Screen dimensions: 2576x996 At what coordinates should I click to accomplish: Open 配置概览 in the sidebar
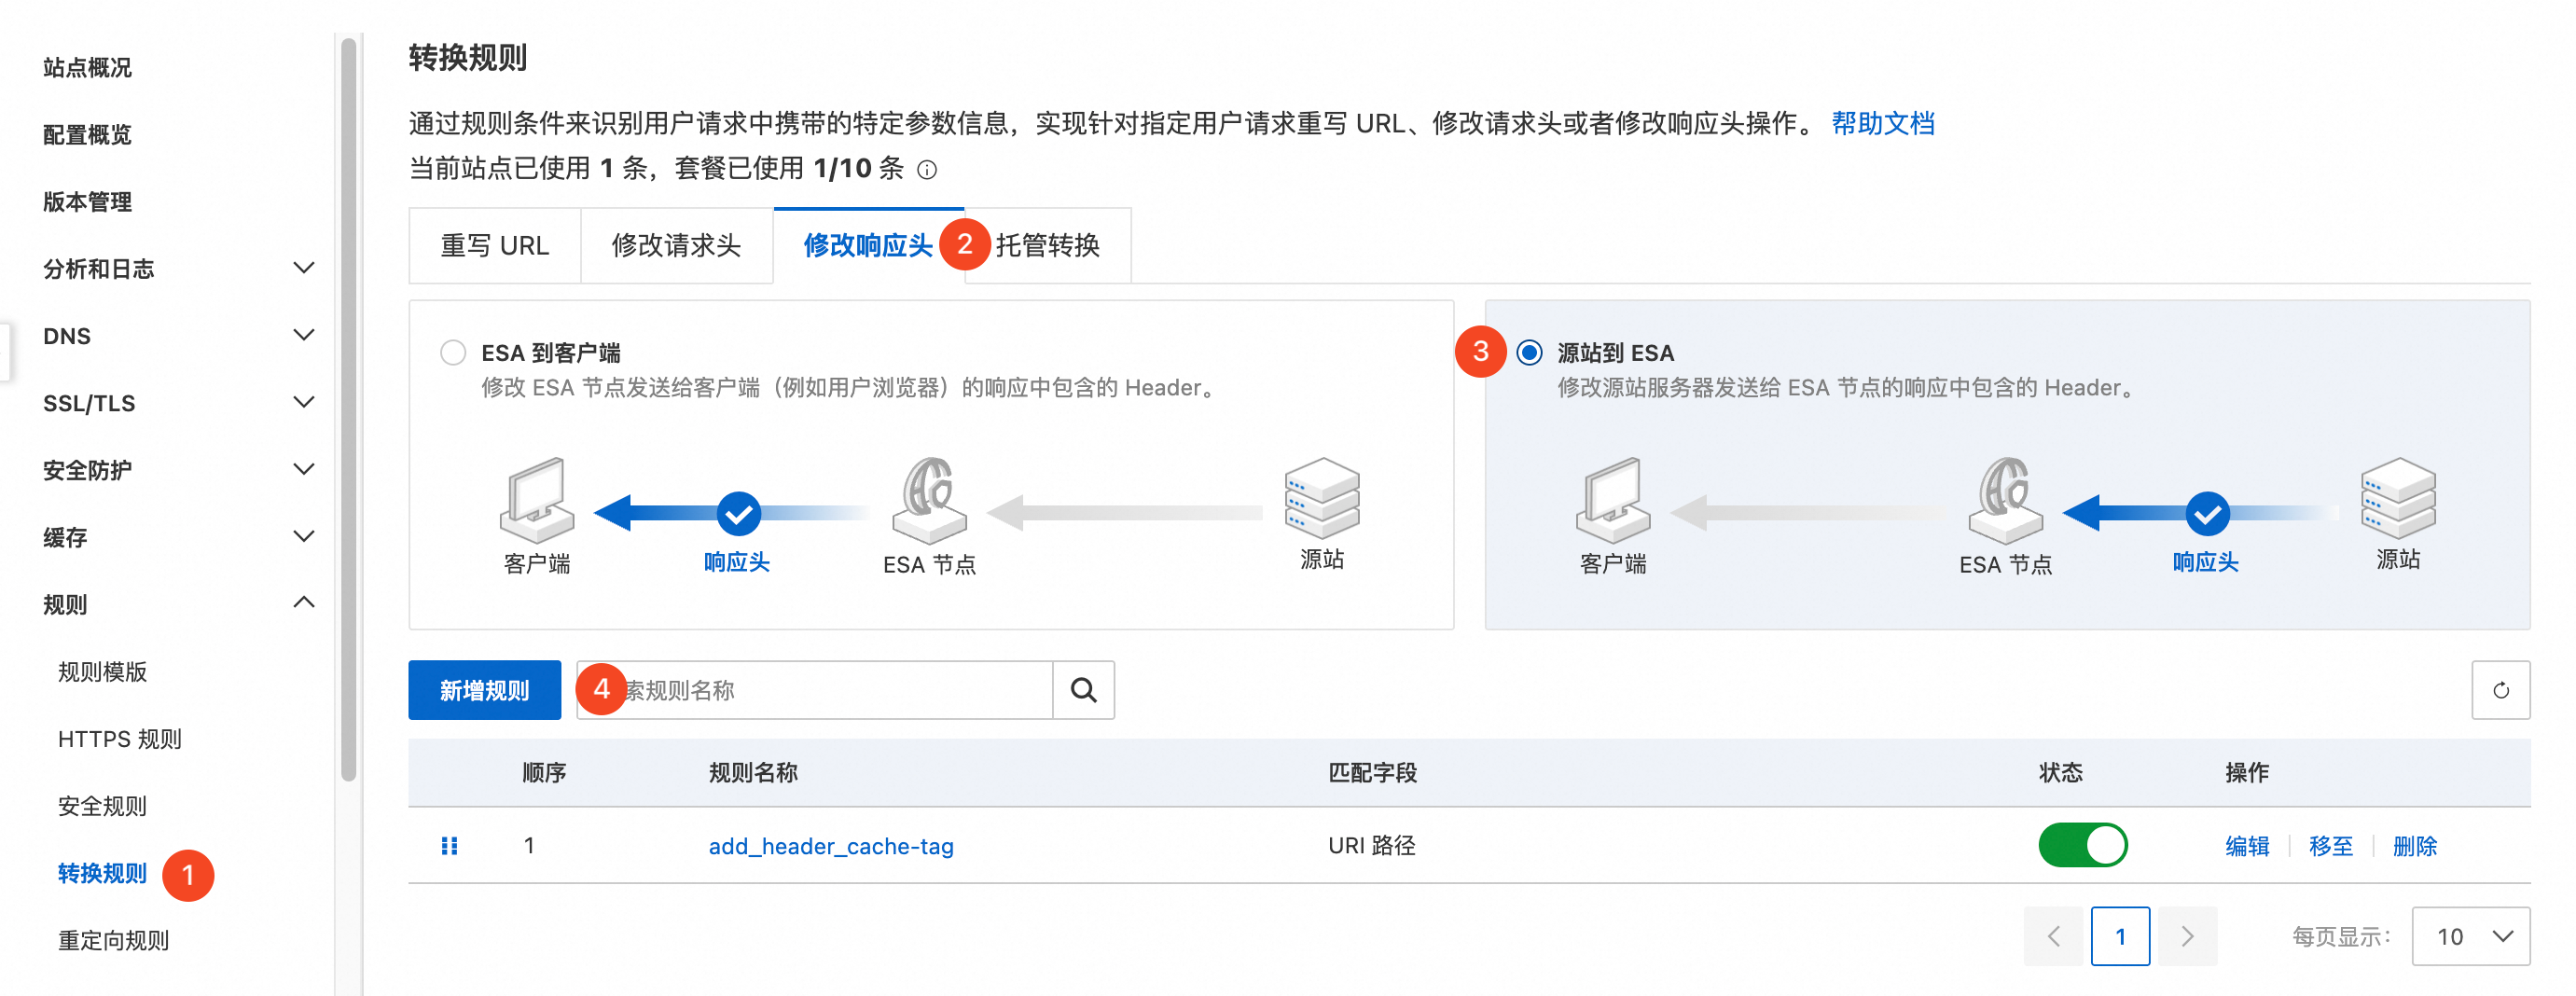coord(87,134)
